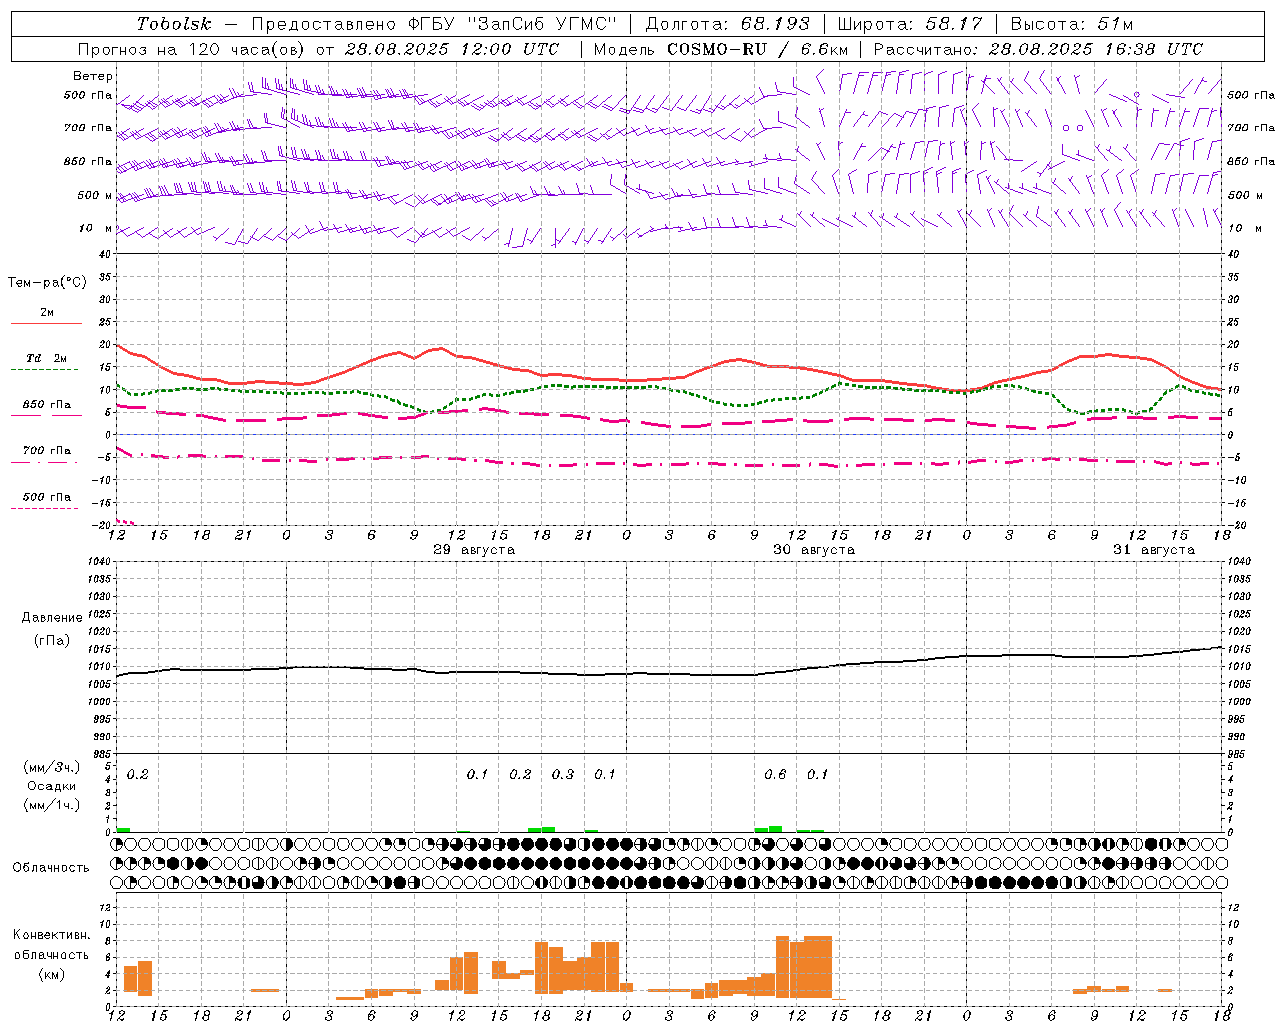
Task: Click the 'Td 2м' dew point legend label
Action: click(47, 358)
